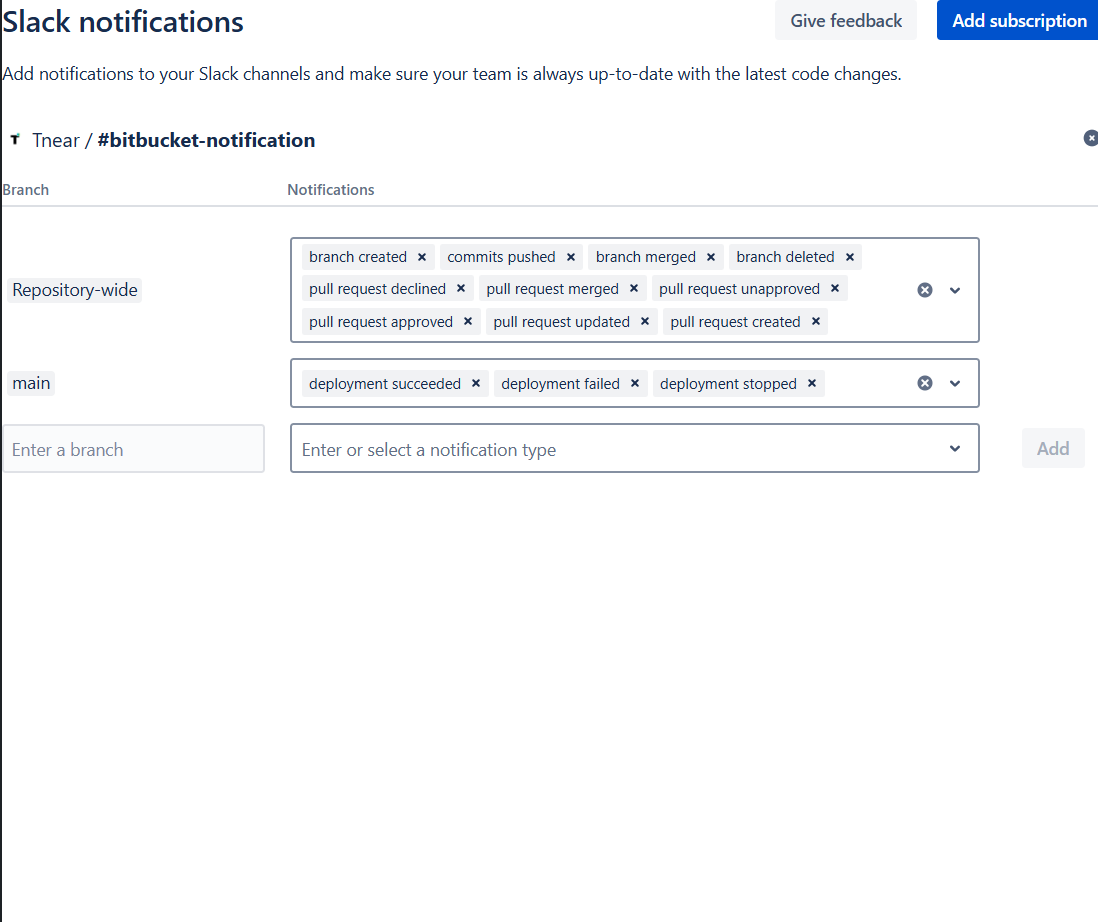Screen dimensions: 1098x922
Task: Remove the 'branch merged' notification tag
Action: [x=711, y=257]
